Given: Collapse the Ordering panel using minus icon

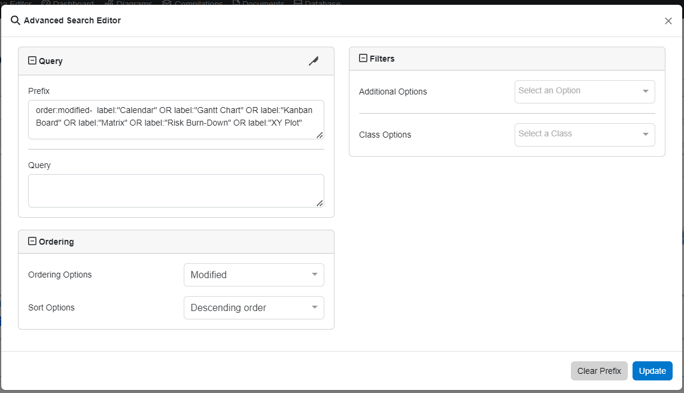Looking at the screenshot, I should tap(32, 241).
